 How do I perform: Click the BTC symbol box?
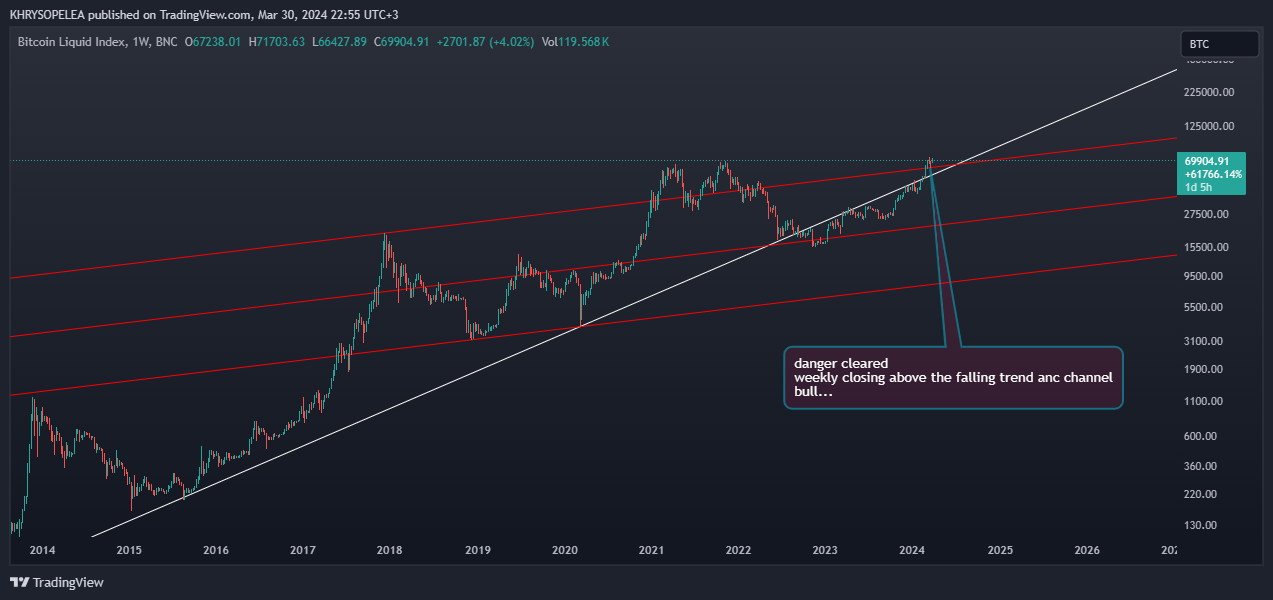pos(1219,44)
